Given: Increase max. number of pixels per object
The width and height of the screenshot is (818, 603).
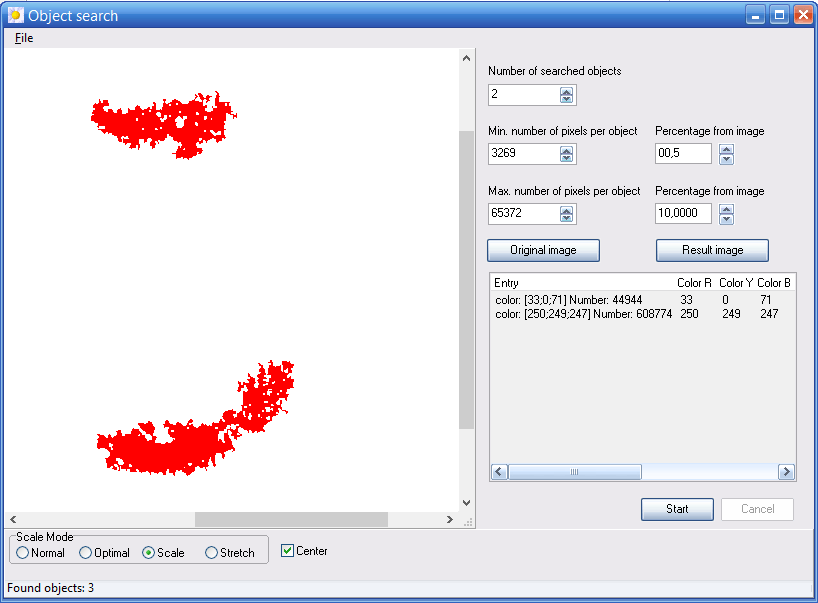Looking at the screenshot, I should click(566, 210).
